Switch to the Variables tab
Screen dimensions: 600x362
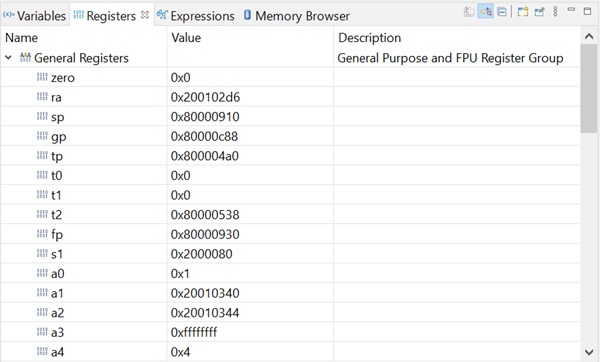click(x=34, y=16)
